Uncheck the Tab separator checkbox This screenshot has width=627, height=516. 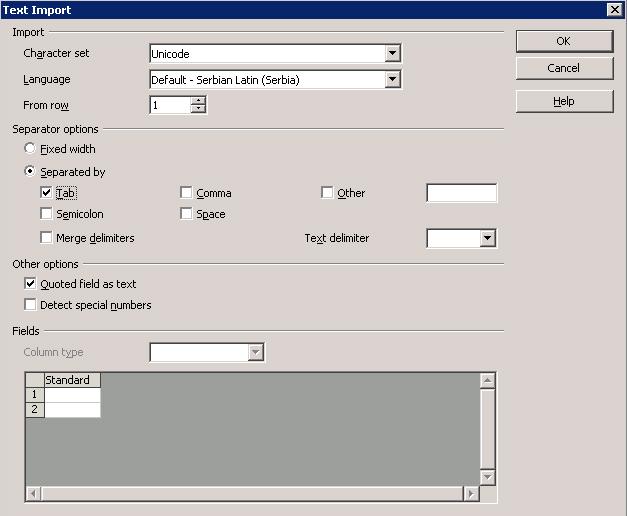(x=47, y=193)
